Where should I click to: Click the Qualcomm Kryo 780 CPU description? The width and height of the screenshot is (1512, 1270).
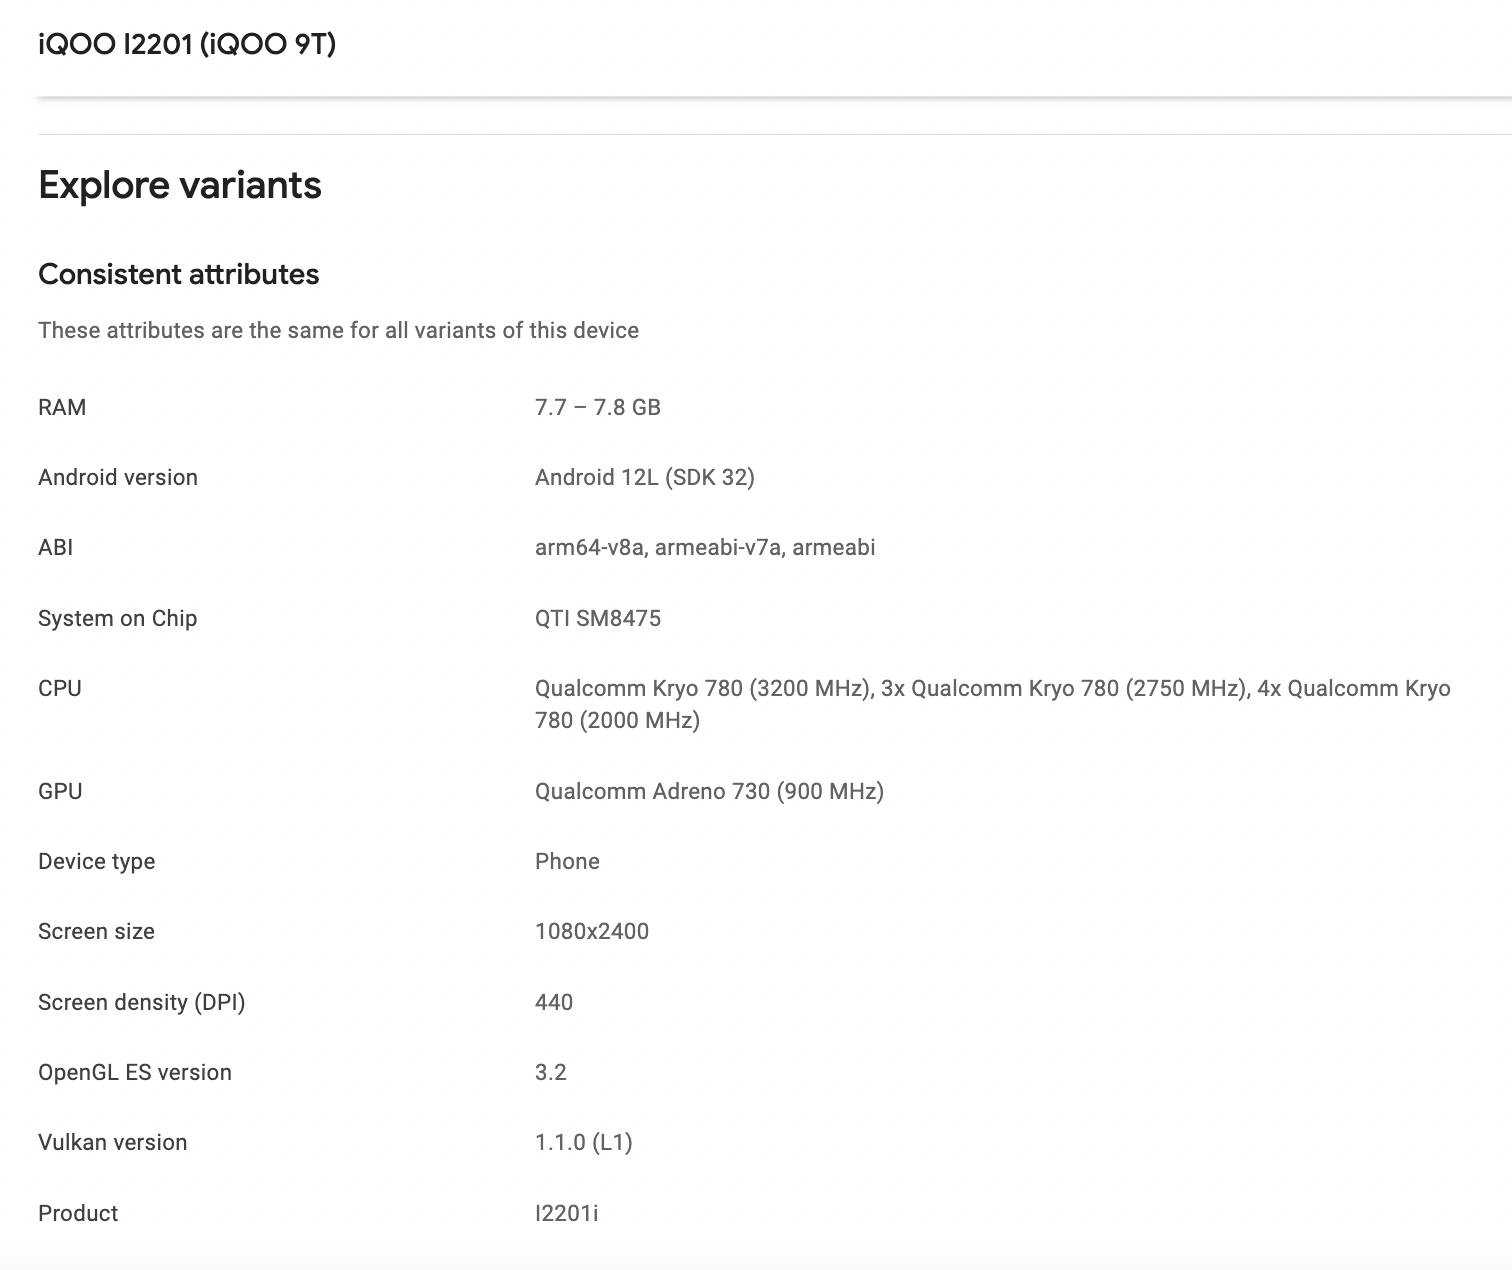point(991,703)
